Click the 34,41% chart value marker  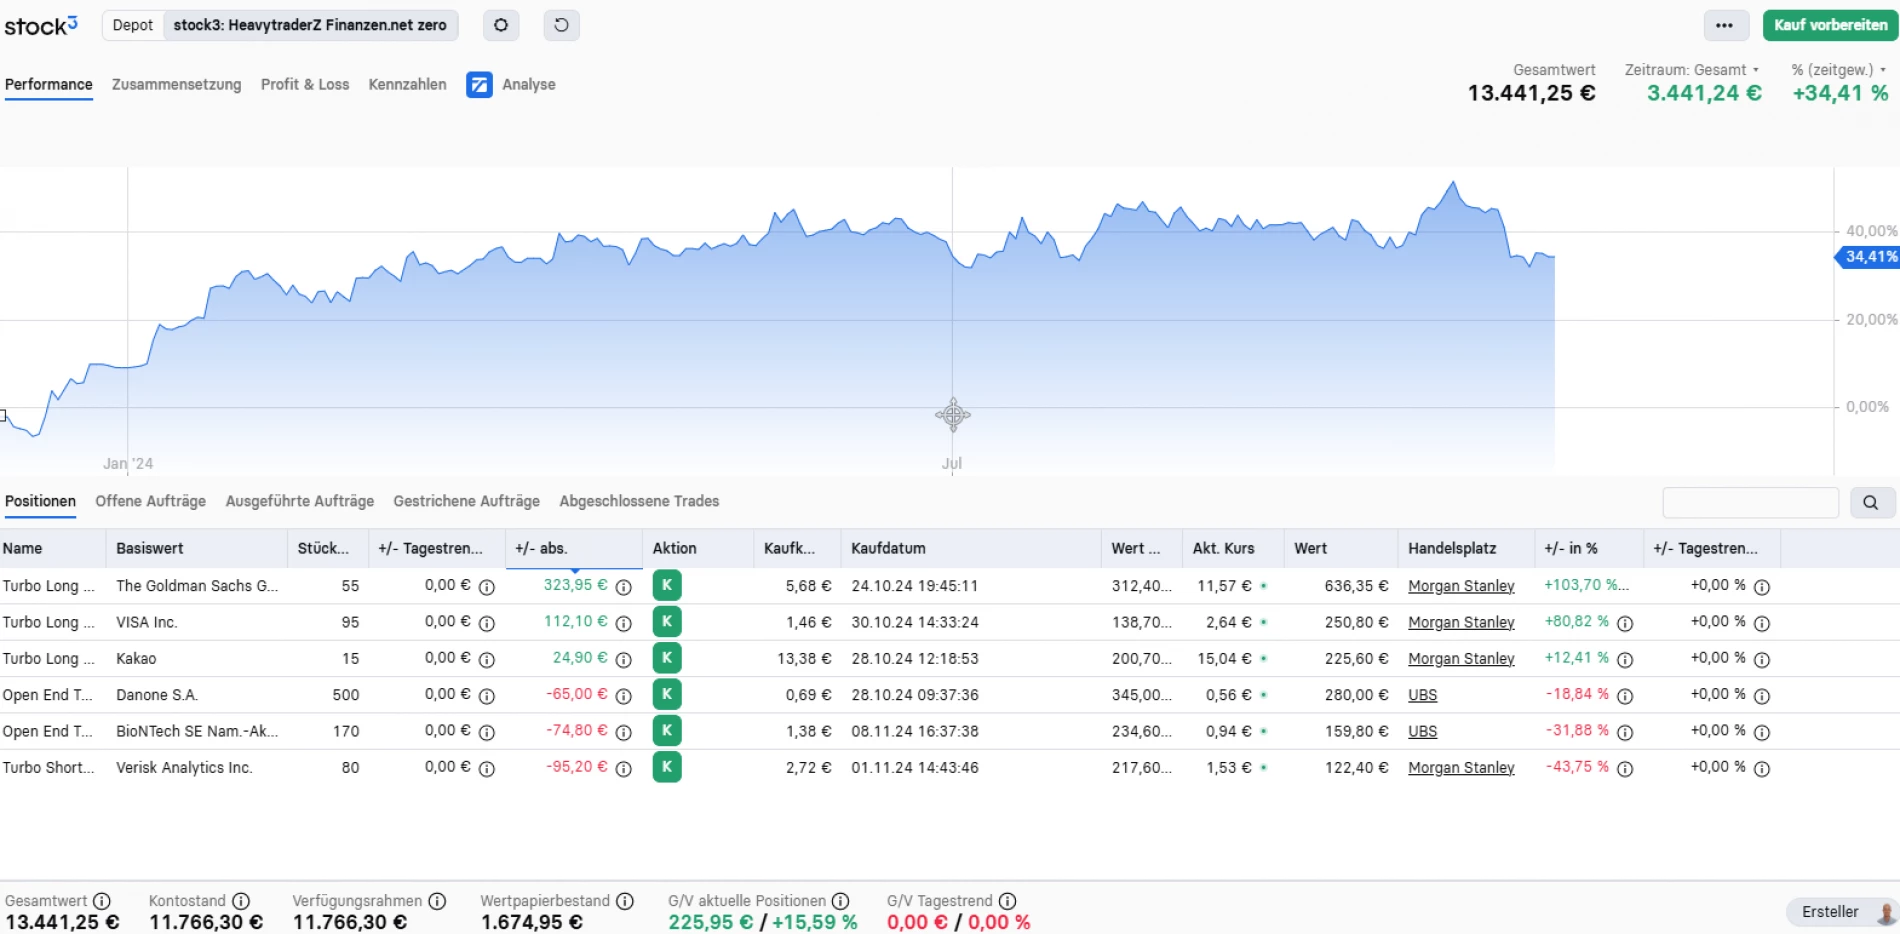pyautogui.click(x=1869, y=257)
